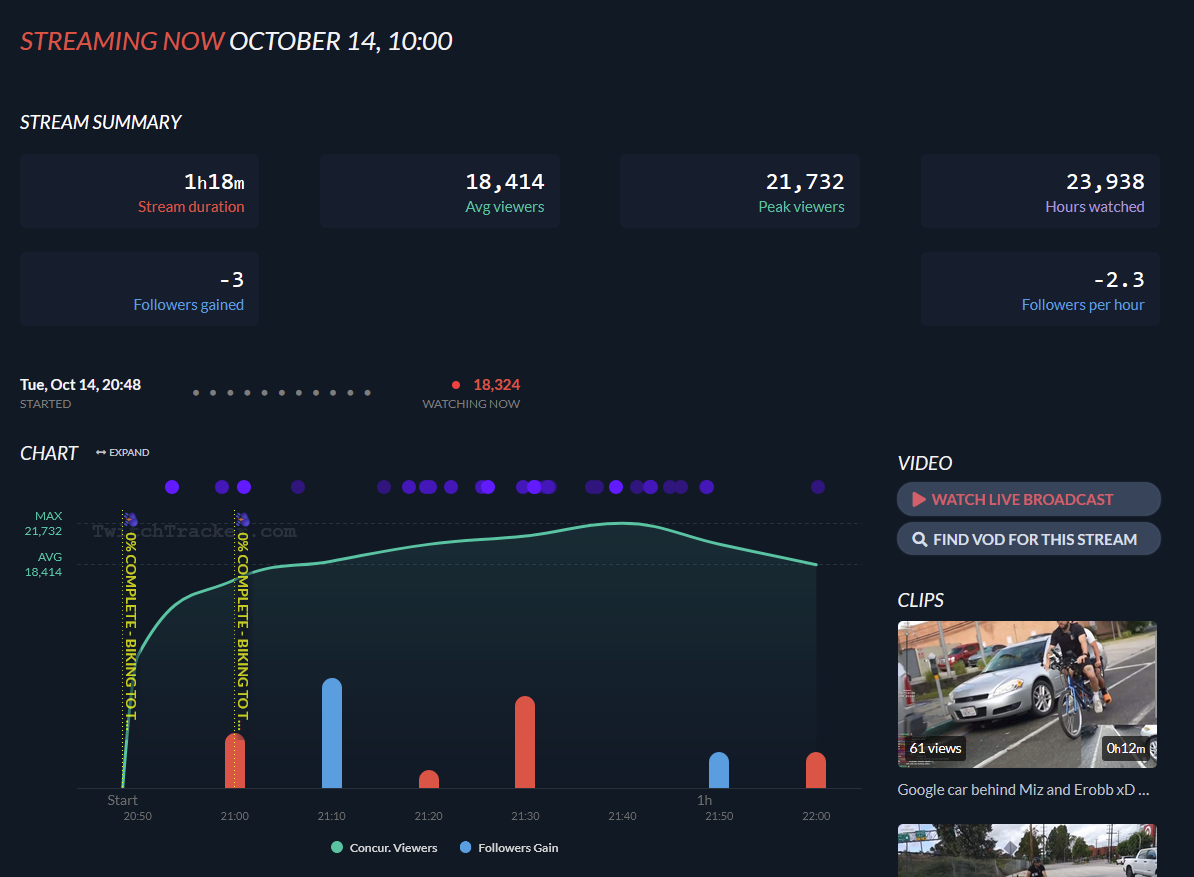The width and height of the screenshot is (1194, 877).
Task: Open the Google car behind Miz clip thumbnail
Action: coord(1026,694)
